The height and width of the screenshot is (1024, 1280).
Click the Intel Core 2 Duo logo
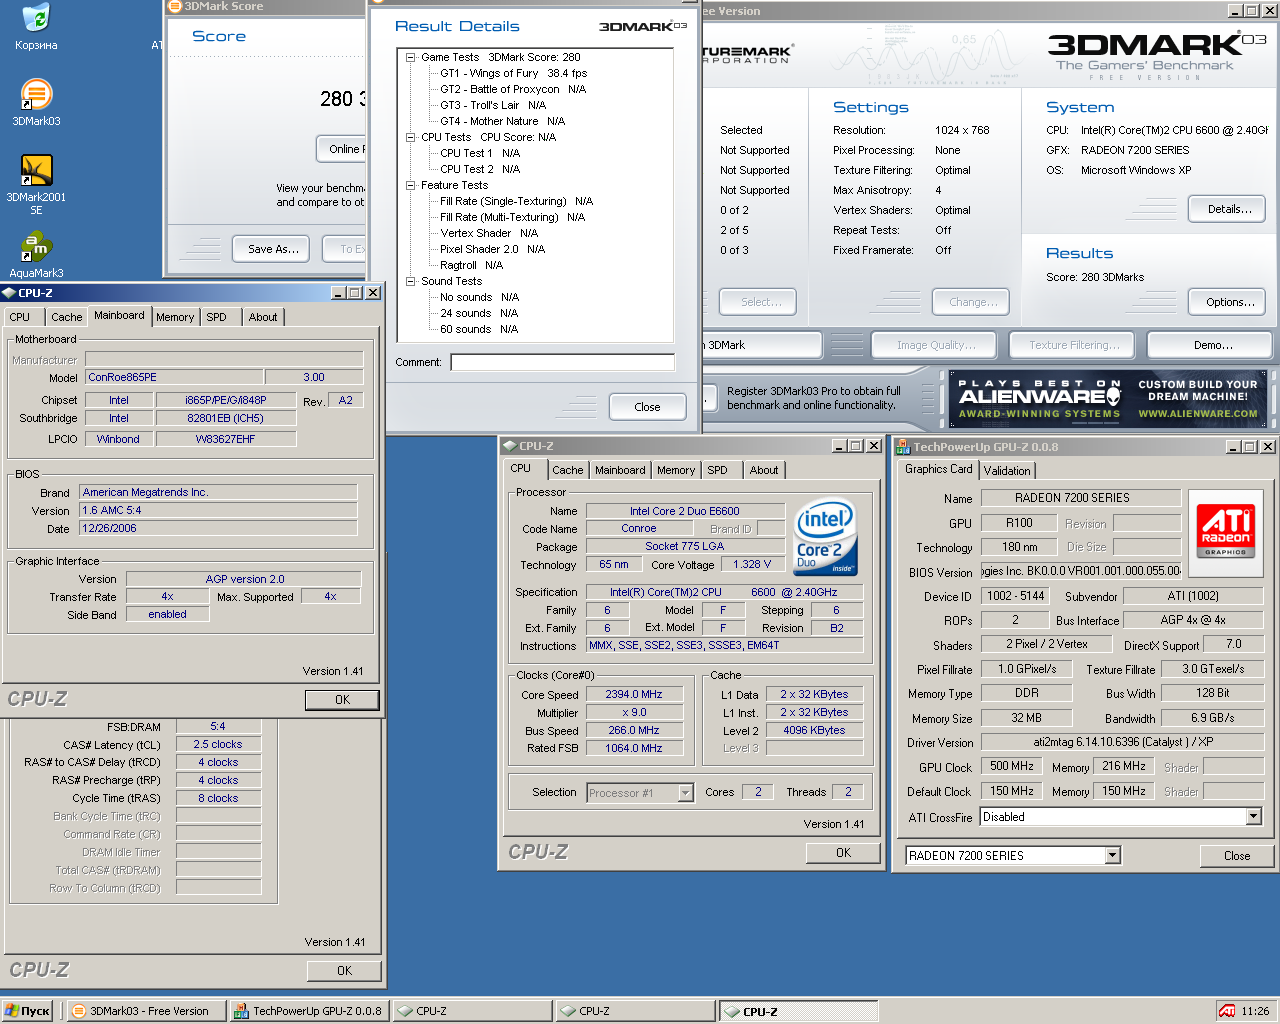[825, 538]
